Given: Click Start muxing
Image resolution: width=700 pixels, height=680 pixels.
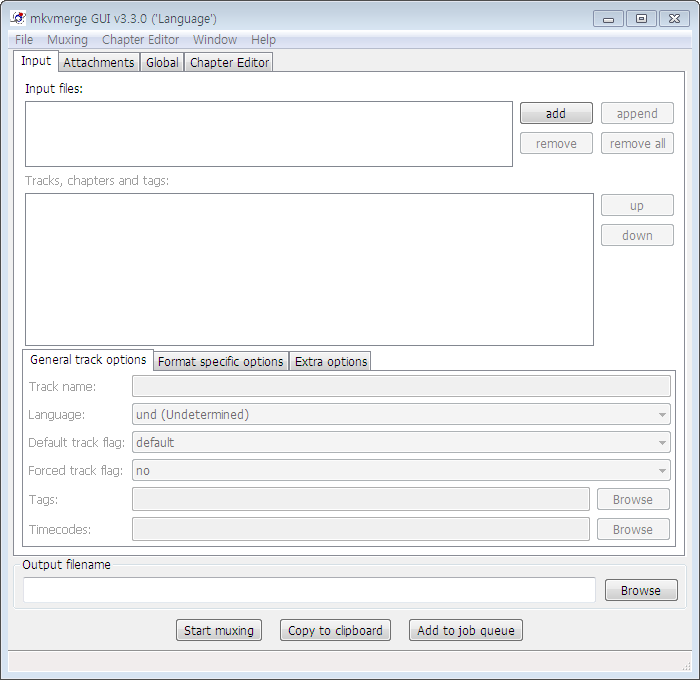Looking at the screenshot, I should [x=219, y=630].
